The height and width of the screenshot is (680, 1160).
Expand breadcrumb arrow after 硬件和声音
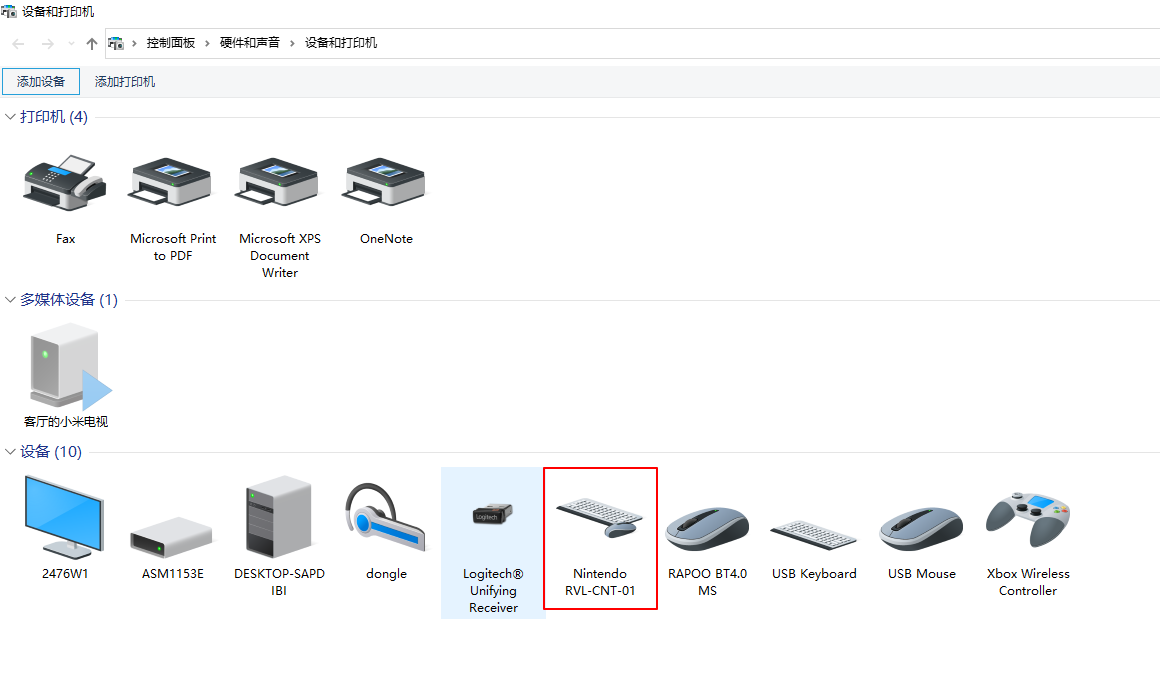[292, 44]
